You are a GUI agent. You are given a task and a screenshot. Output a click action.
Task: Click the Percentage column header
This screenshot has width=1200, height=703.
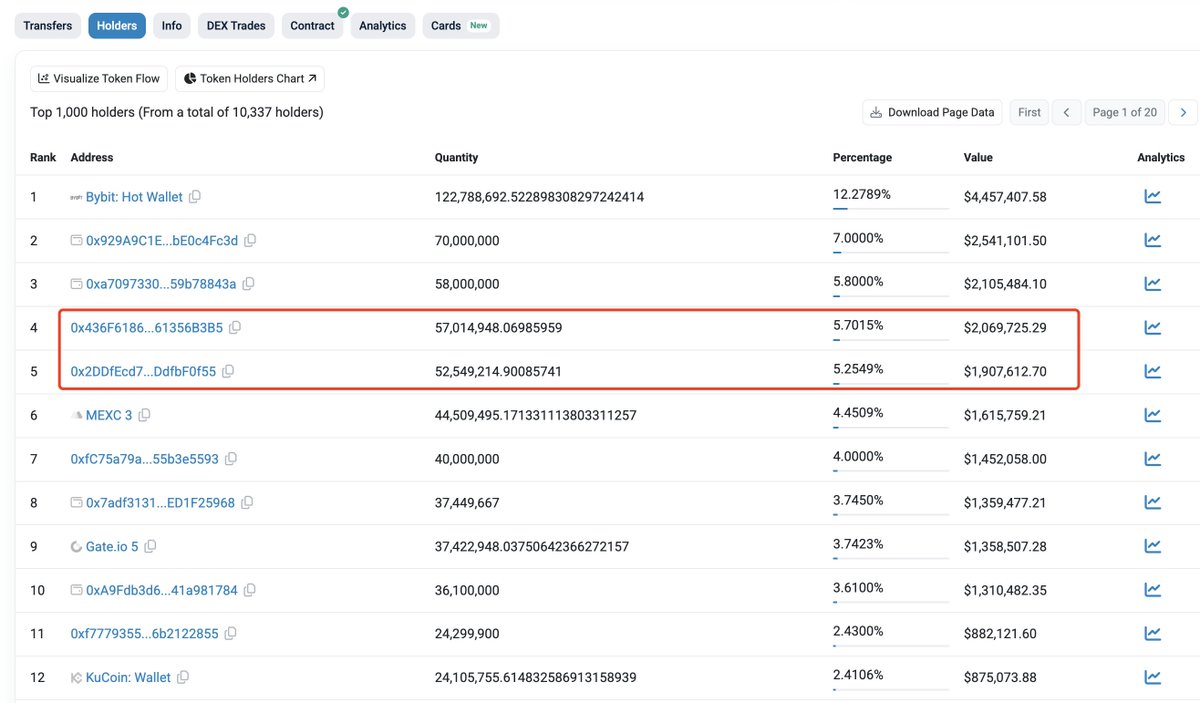(x=862, y=157)
